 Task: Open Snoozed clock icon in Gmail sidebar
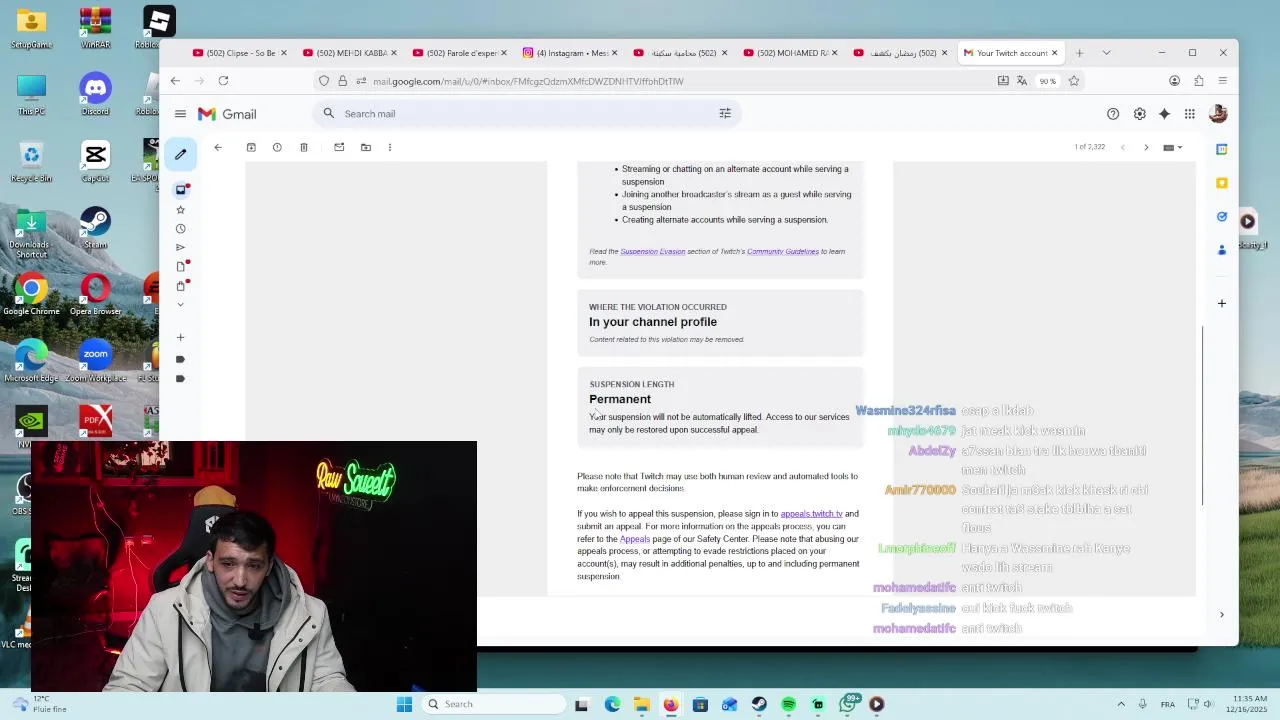coord(181,229)
